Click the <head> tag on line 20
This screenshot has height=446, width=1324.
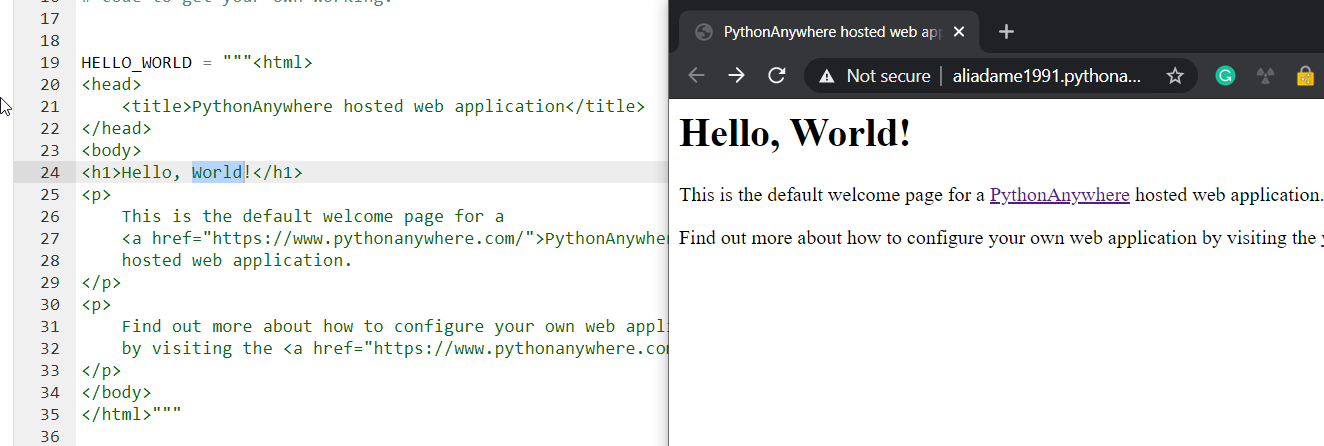[111, 84]
